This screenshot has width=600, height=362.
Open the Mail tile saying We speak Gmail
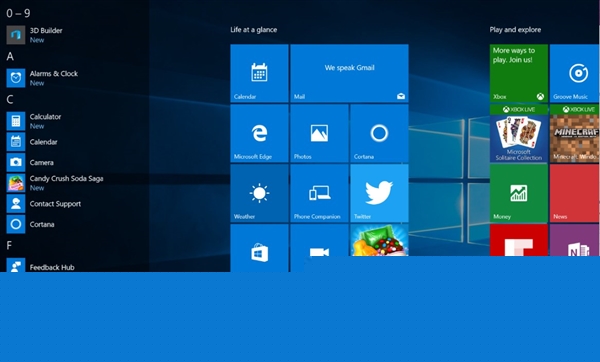point(349,73)
